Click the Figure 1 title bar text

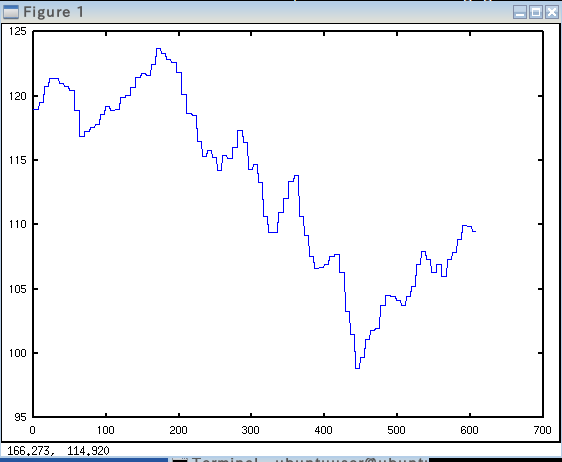[53, 12]
